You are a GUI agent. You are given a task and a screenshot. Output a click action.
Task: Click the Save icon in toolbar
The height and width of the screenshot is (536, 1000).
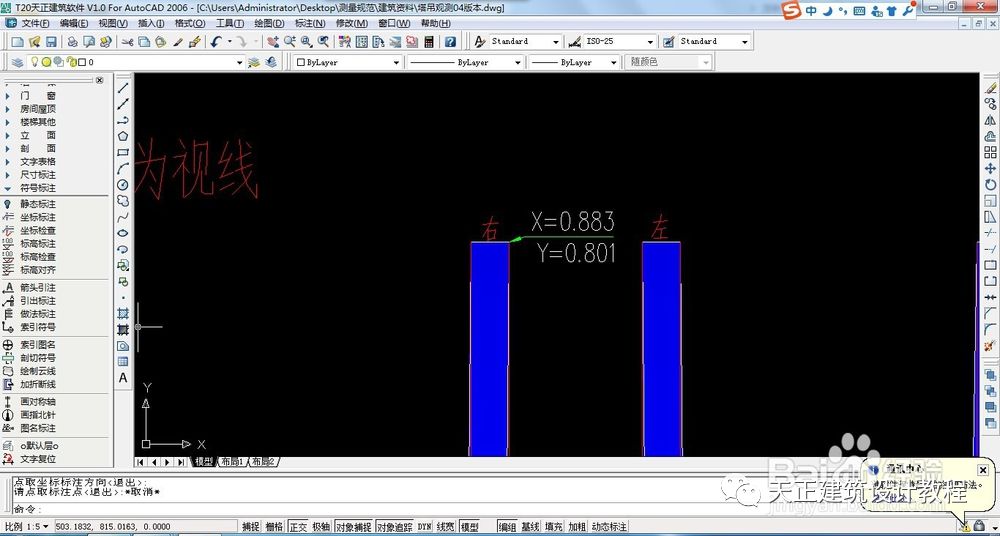point(51,41)
